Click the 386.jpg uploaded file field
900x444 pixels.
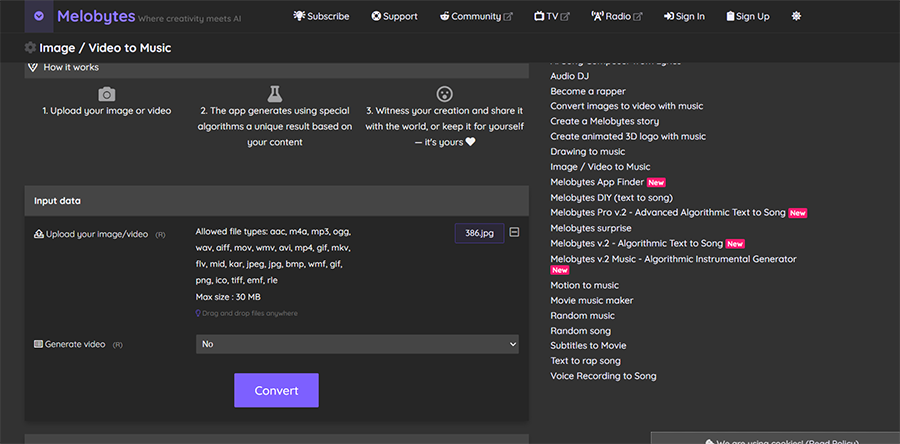pos(480,233)
